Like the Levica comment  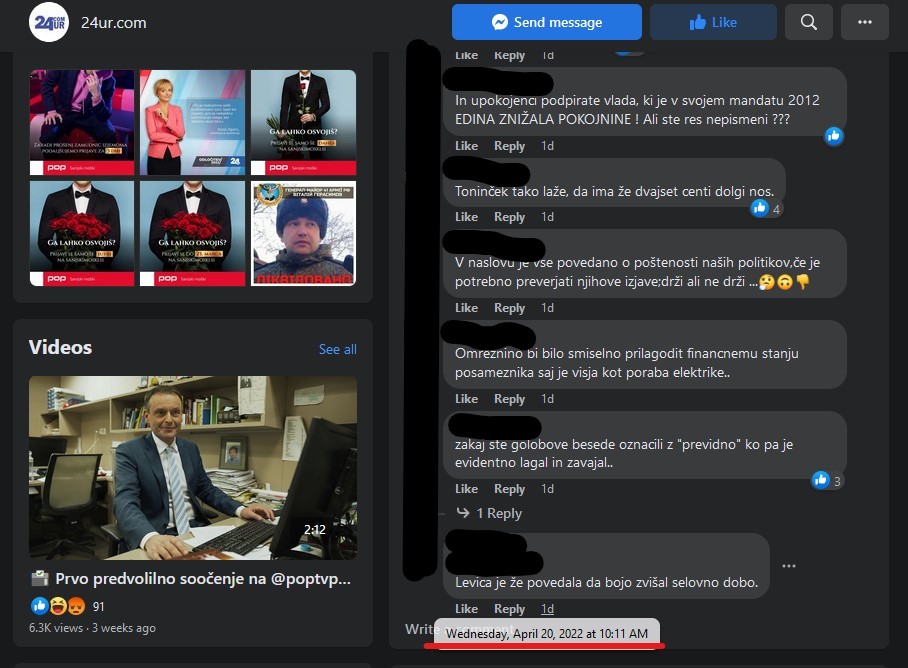pyautogui.click(x=466, y=609)
